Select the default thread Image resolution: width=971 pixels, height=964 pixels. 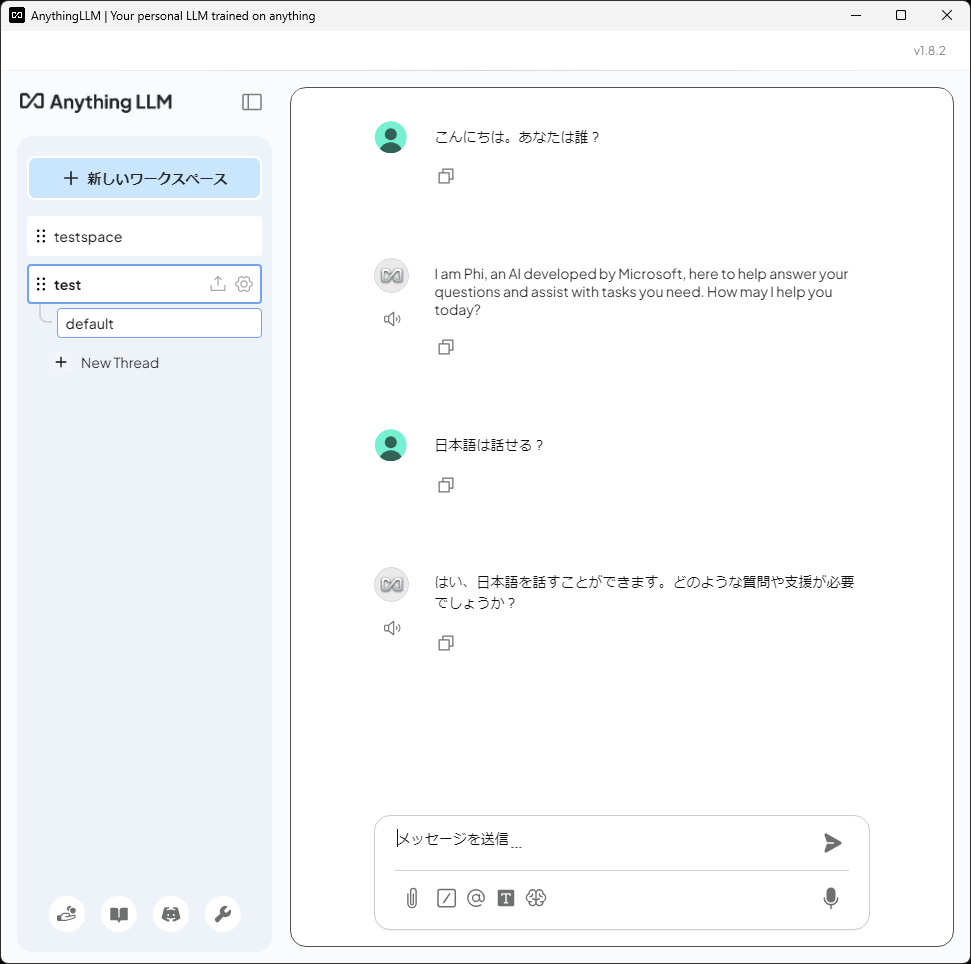(159, 322)
